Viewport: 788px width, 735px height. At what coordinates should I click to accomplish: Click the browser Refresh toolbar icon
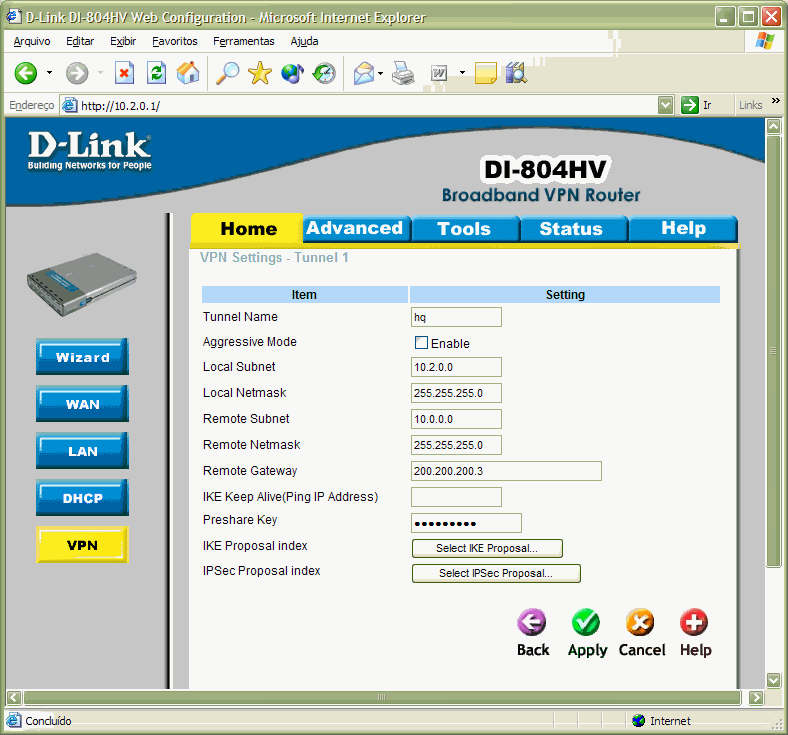click(x=156, y=73)
